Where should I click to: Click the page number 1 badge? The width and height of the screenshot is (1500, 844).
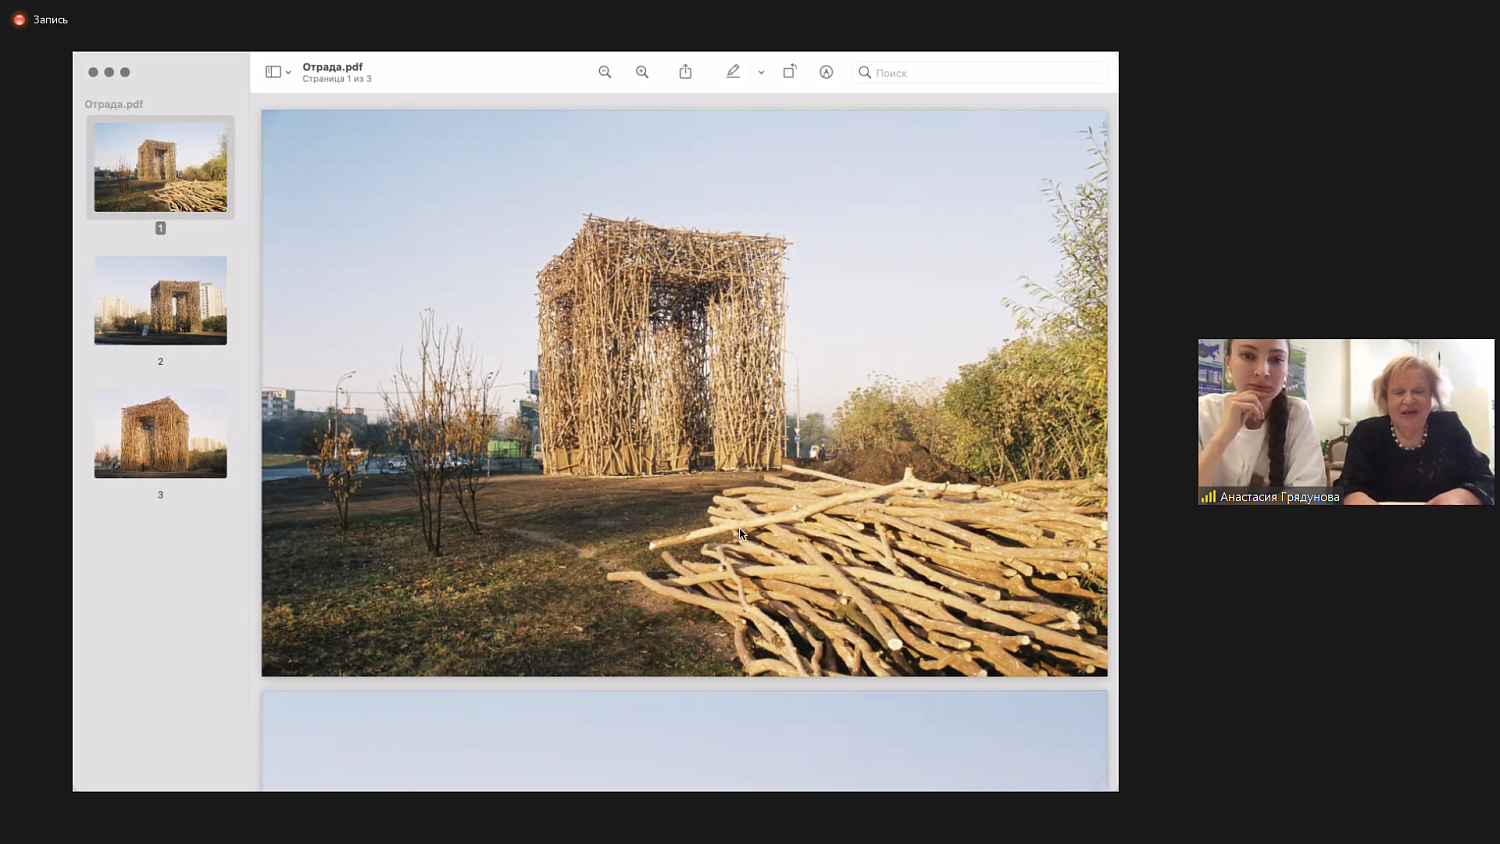point(160,228)
